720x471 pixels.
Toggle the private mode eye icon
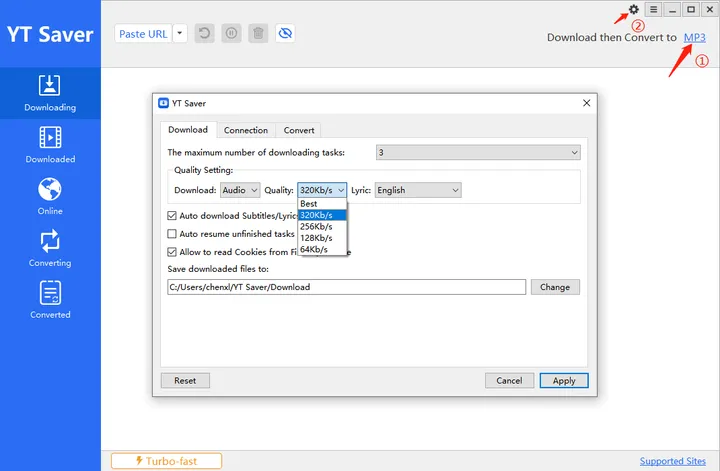[285, 34]
